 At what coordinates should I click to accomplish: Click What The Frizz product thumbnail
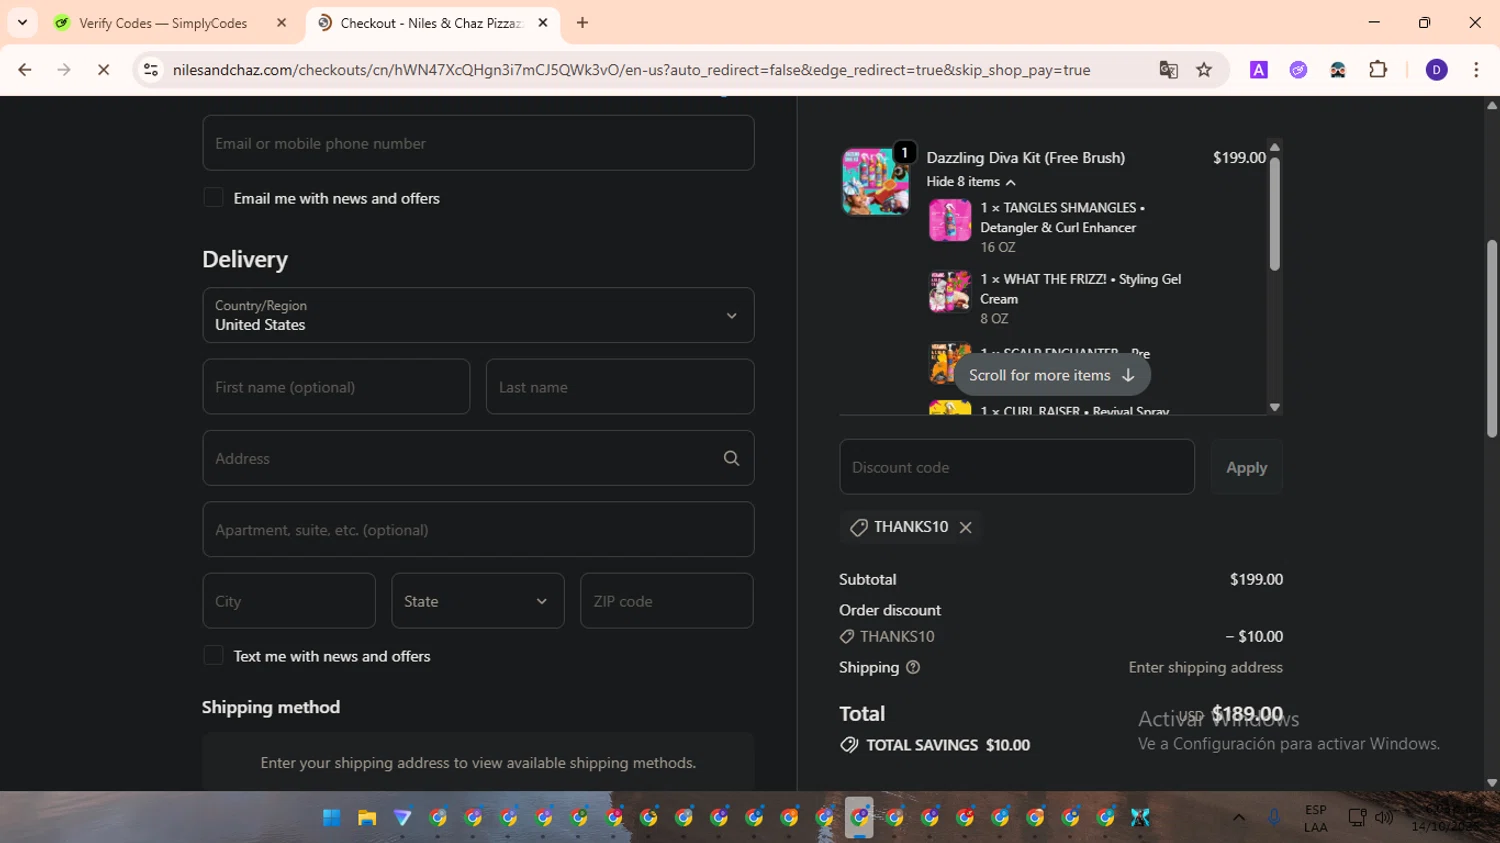click(950, 292)
